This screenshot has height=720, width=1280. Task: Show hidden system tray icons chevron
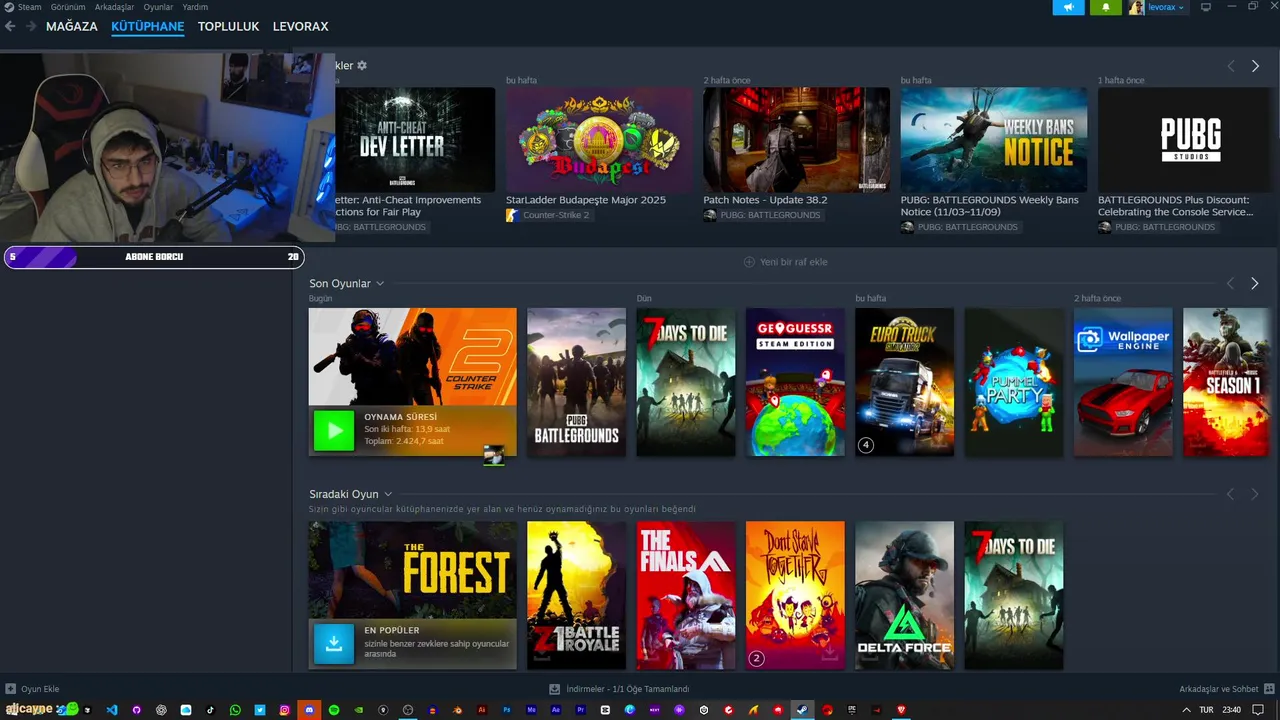[1186, 710]
